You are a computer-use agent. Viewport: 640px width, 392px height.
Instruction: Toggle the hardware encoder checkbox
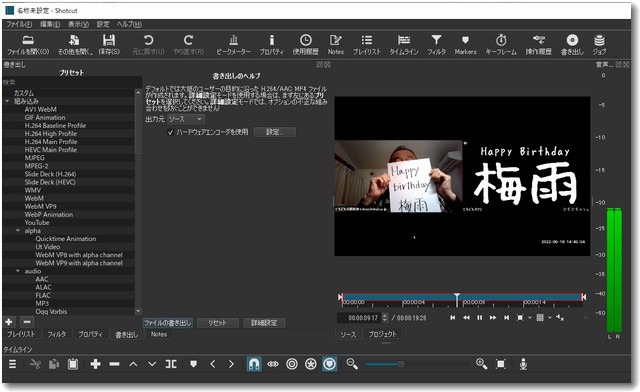point(171,132)
